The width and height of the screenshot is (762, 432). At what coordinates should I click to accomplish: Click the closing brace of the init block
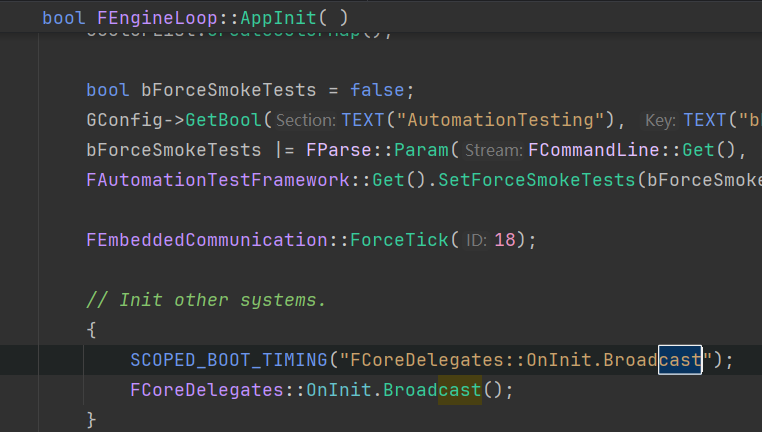91,420
